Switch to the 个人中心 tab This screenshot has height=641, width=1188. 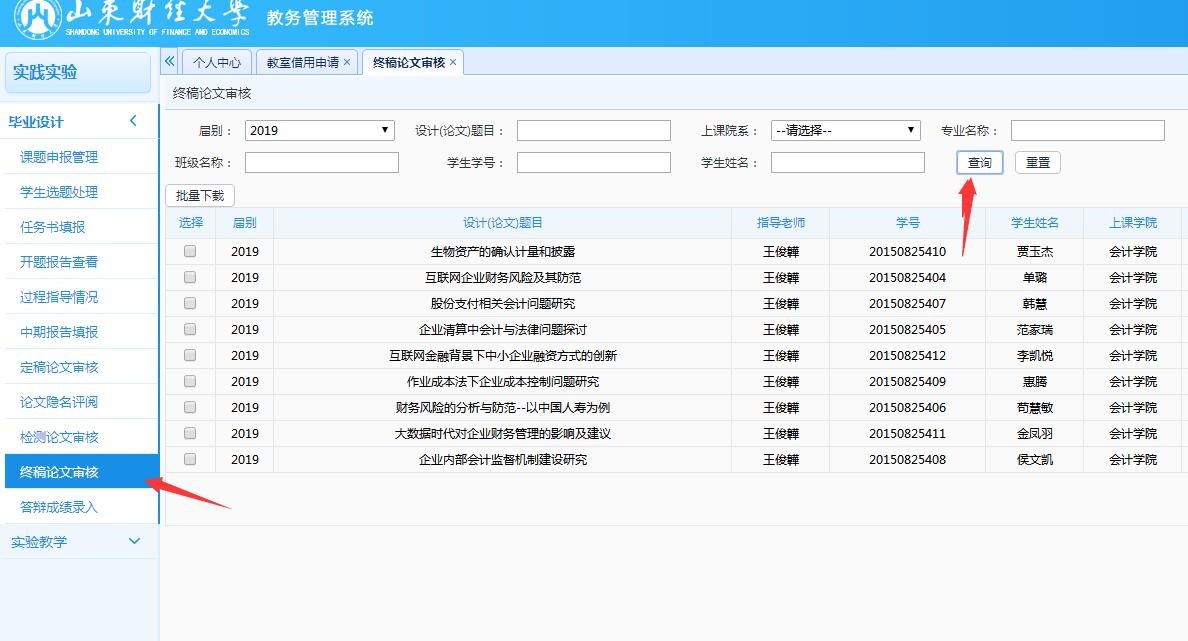pyautogui.click(x=217, y=62)
